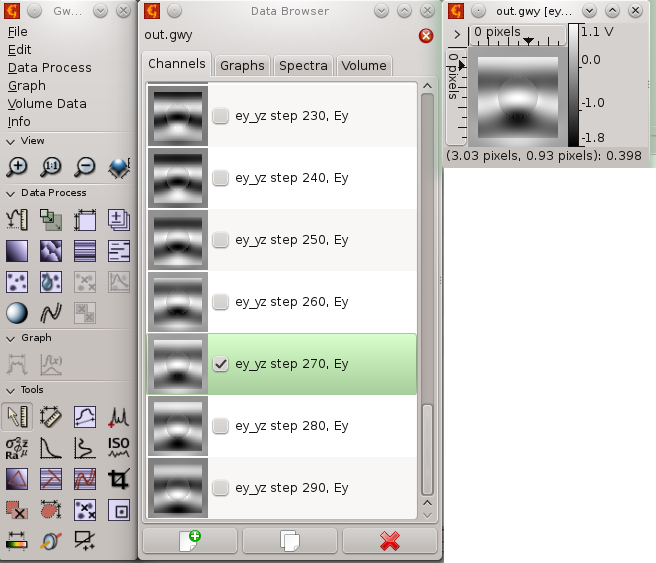
Task: Collapse the View section in toolbox
Action: (11, 141)
